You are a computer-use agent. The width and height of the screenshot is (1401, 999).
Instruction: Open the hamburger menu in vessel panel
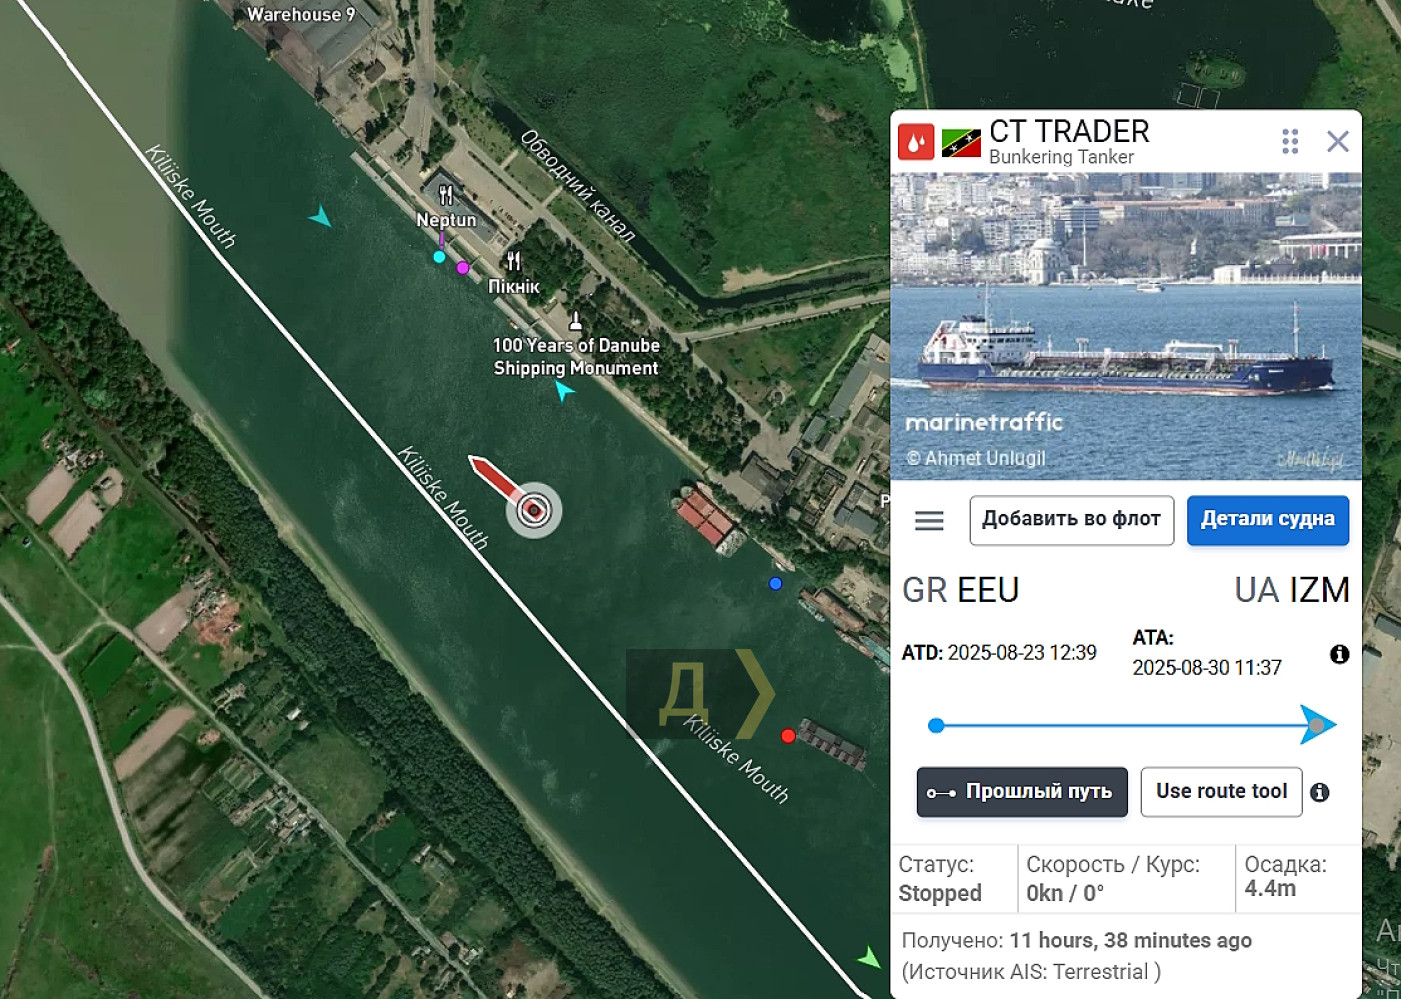(929, 520)
